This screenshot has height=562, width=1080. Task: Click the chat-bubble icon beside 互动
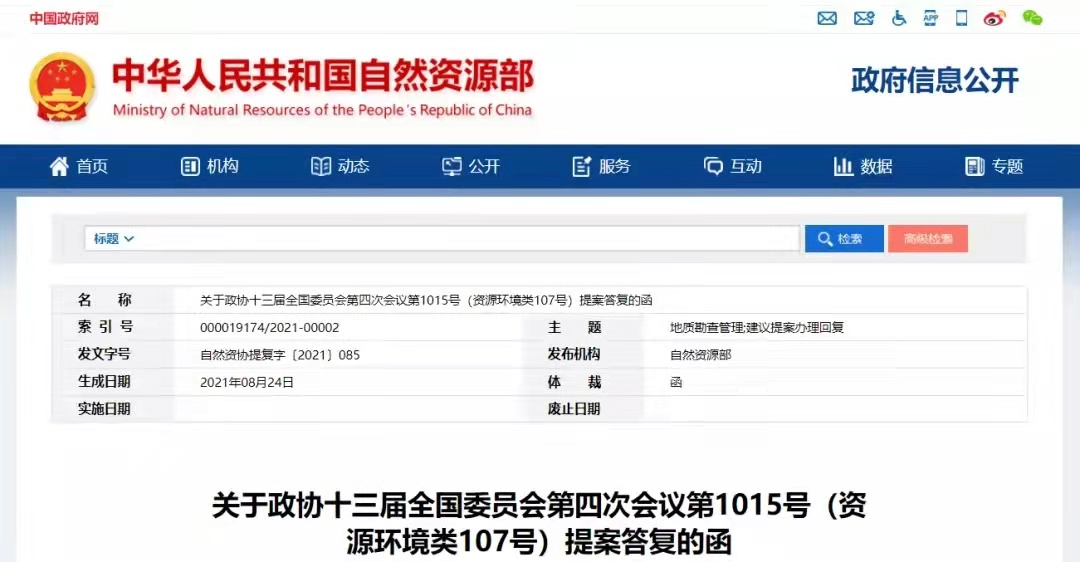(x=714, y=166)
